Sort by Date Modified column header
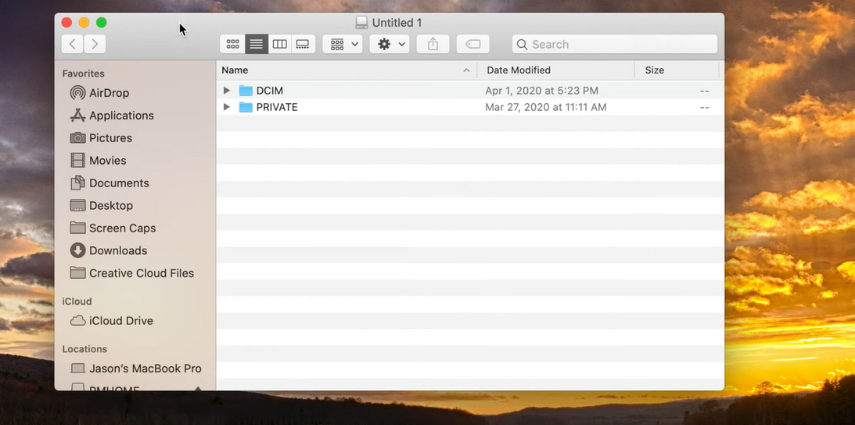This screenshot has height=425, width=855. point(518,70)
